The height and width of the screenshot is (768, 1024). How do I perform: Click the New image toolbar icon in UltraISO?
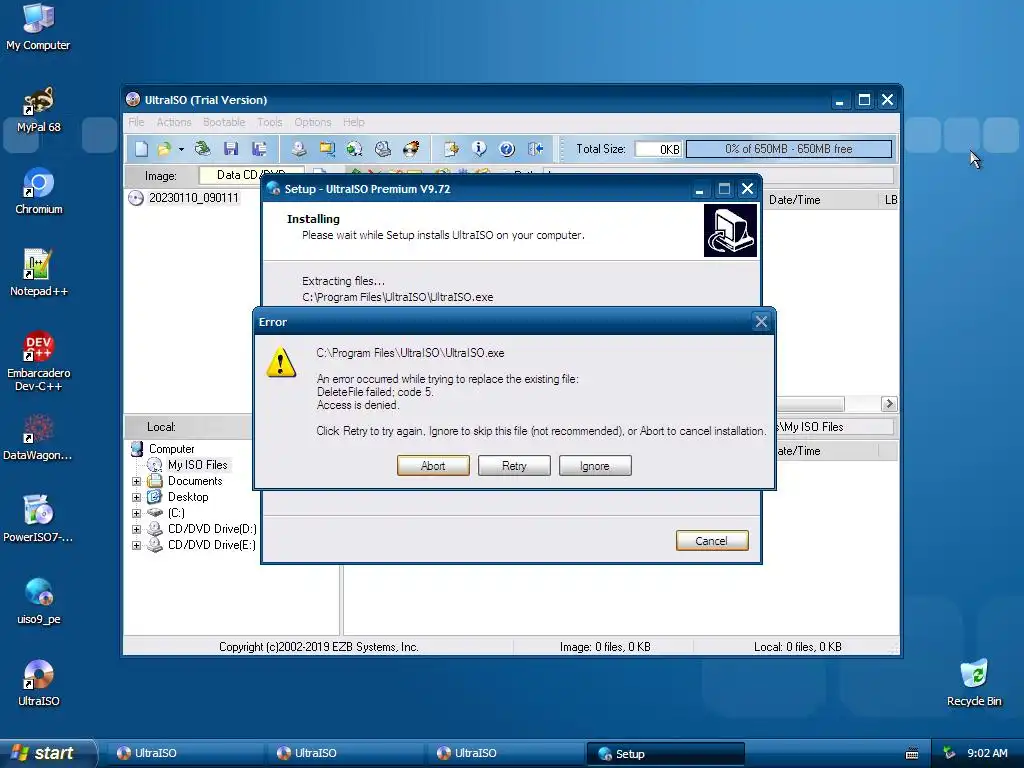[x=142, y=149]
